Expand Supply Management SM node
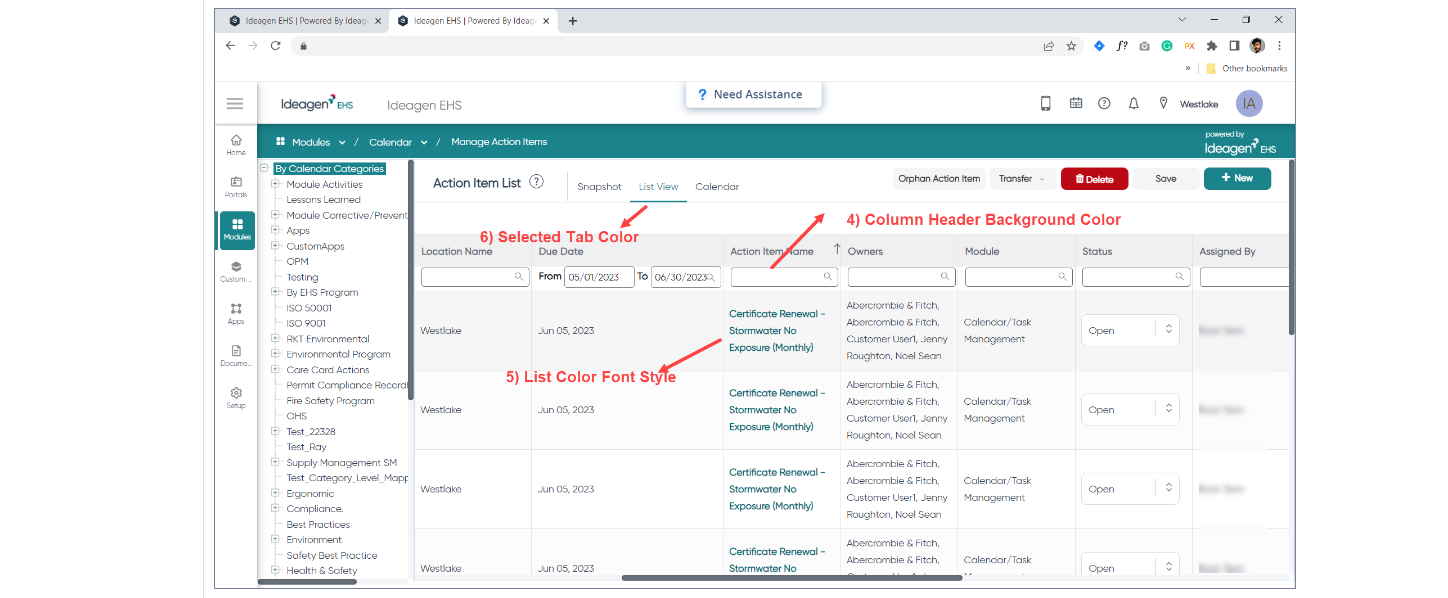Viewport: 1448px width, 598px height. (x=276, y=462)
